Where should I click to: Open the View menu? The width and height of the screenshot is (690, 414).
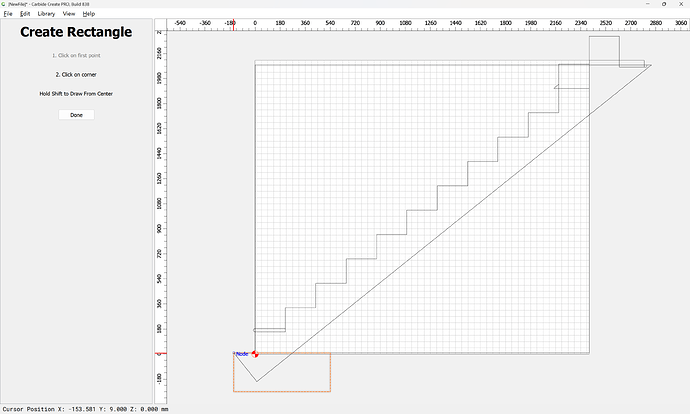[x=69, y=14]
